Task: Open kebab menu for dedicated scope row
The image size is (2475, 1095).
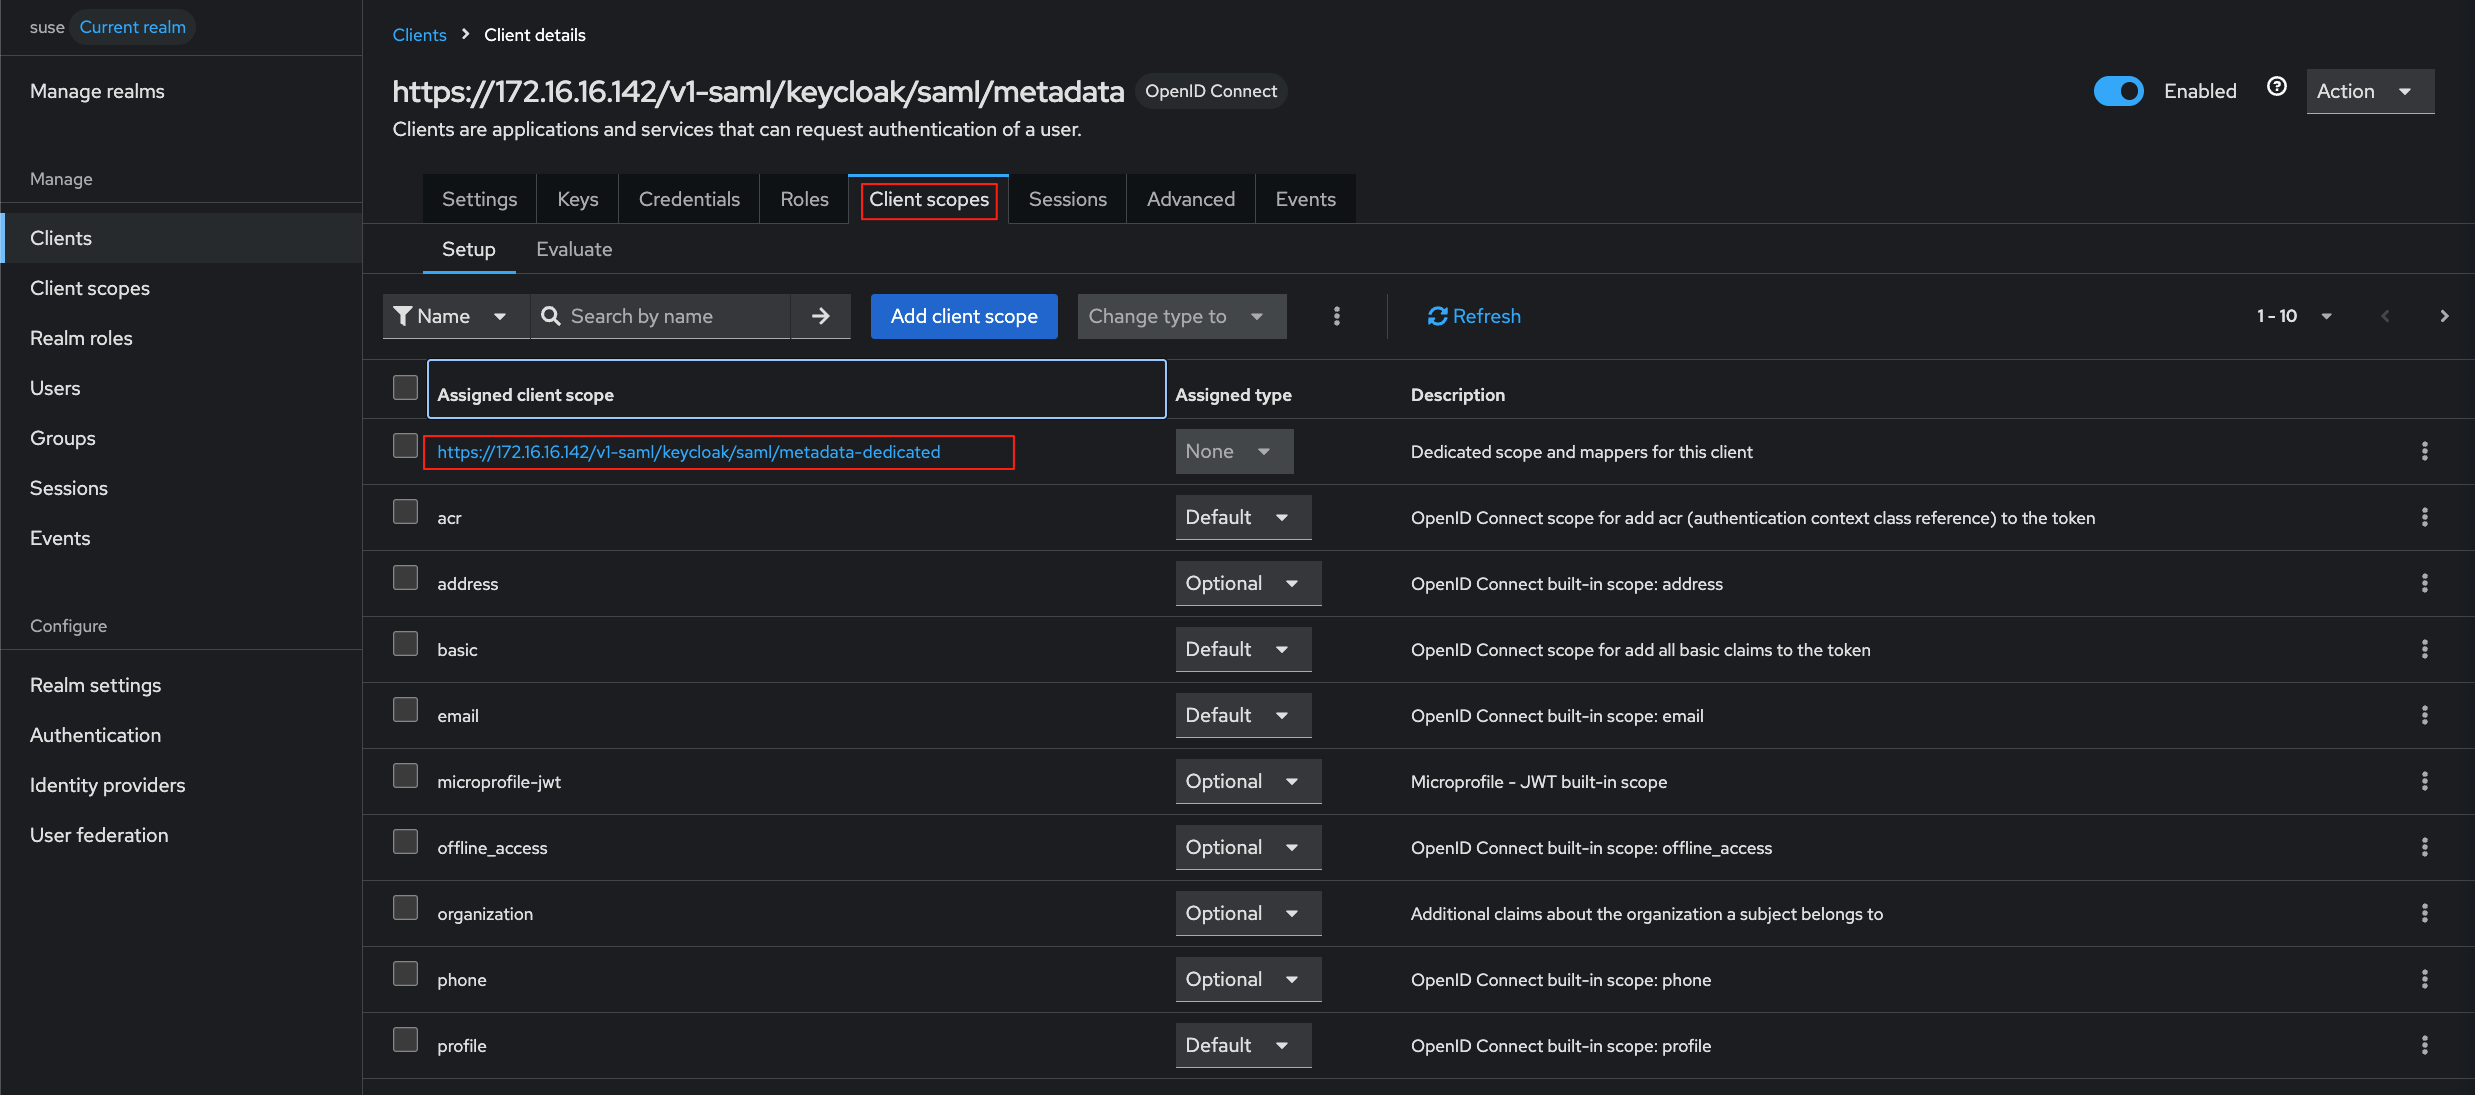Action: (x=2424, y=451)
